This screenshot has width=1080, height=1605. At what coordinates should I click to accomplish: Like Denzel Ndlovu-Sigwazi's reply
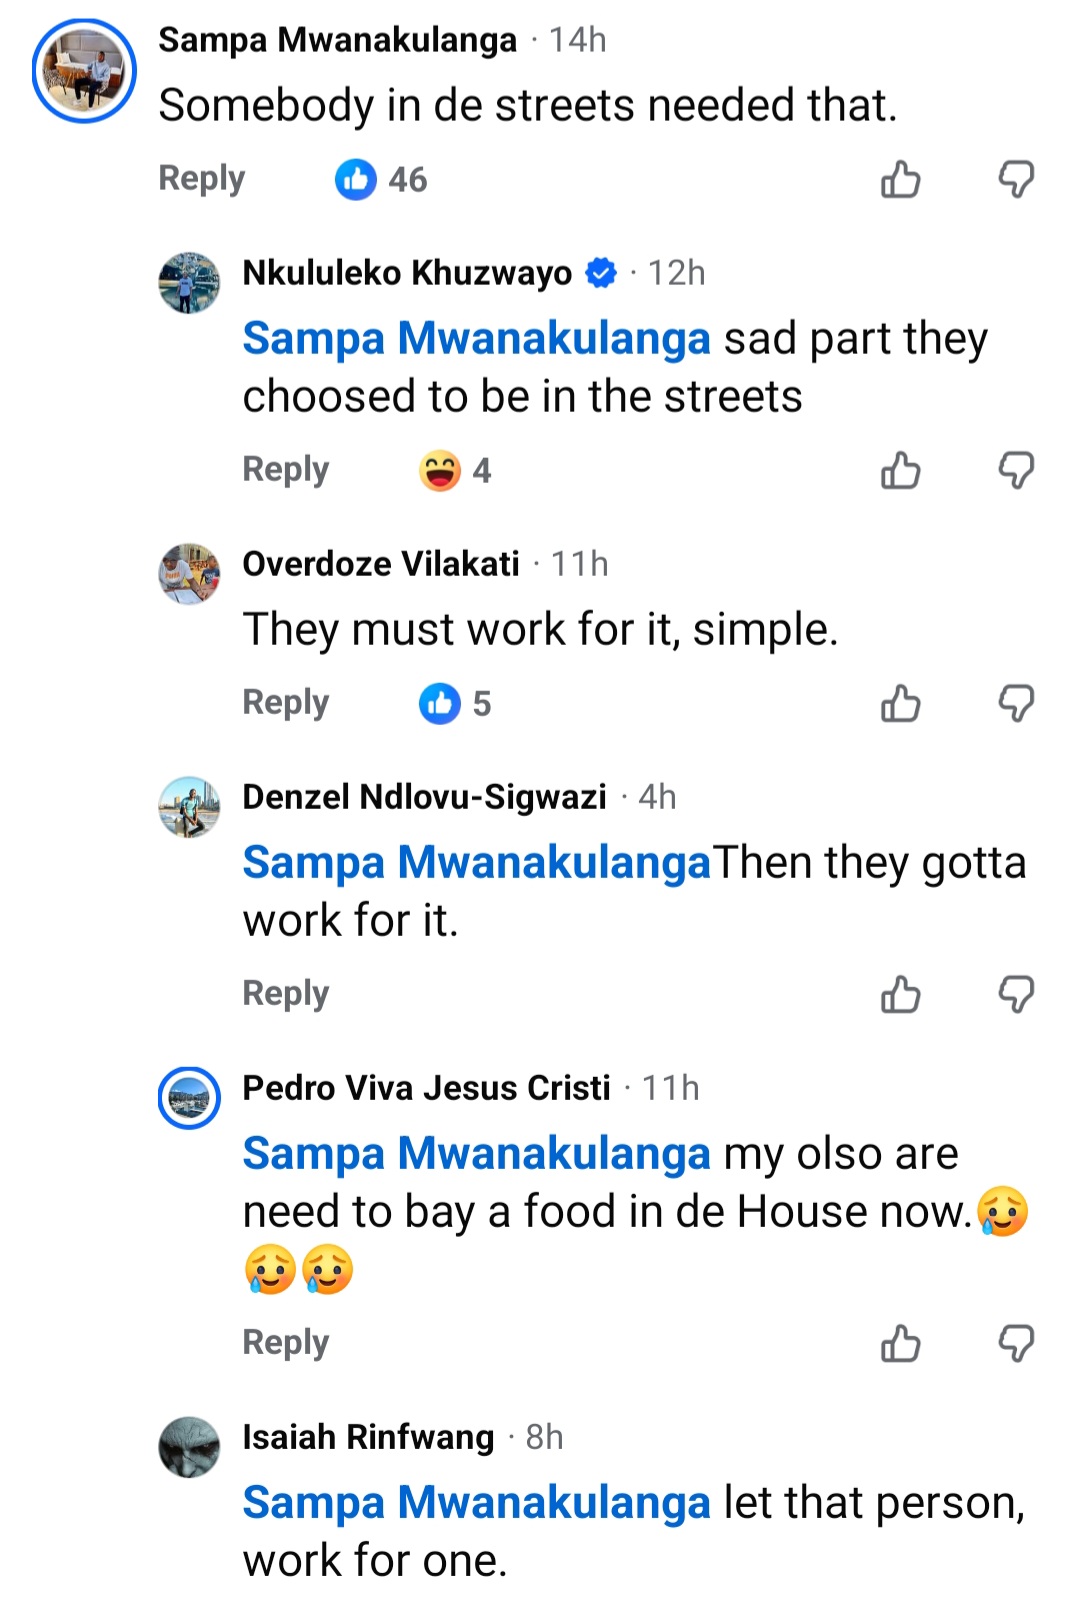(900, 994)
